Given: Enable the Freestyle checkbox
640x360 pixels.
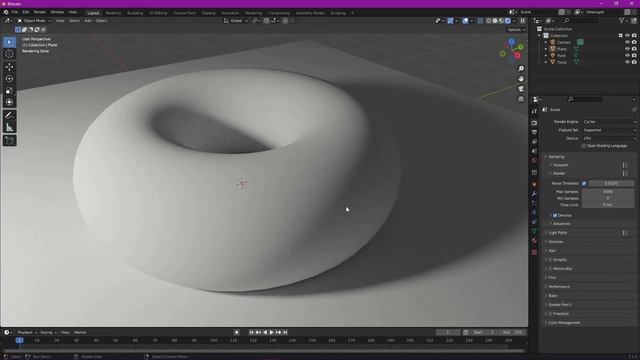Looking at the screenshot, I should coord(550,313).
